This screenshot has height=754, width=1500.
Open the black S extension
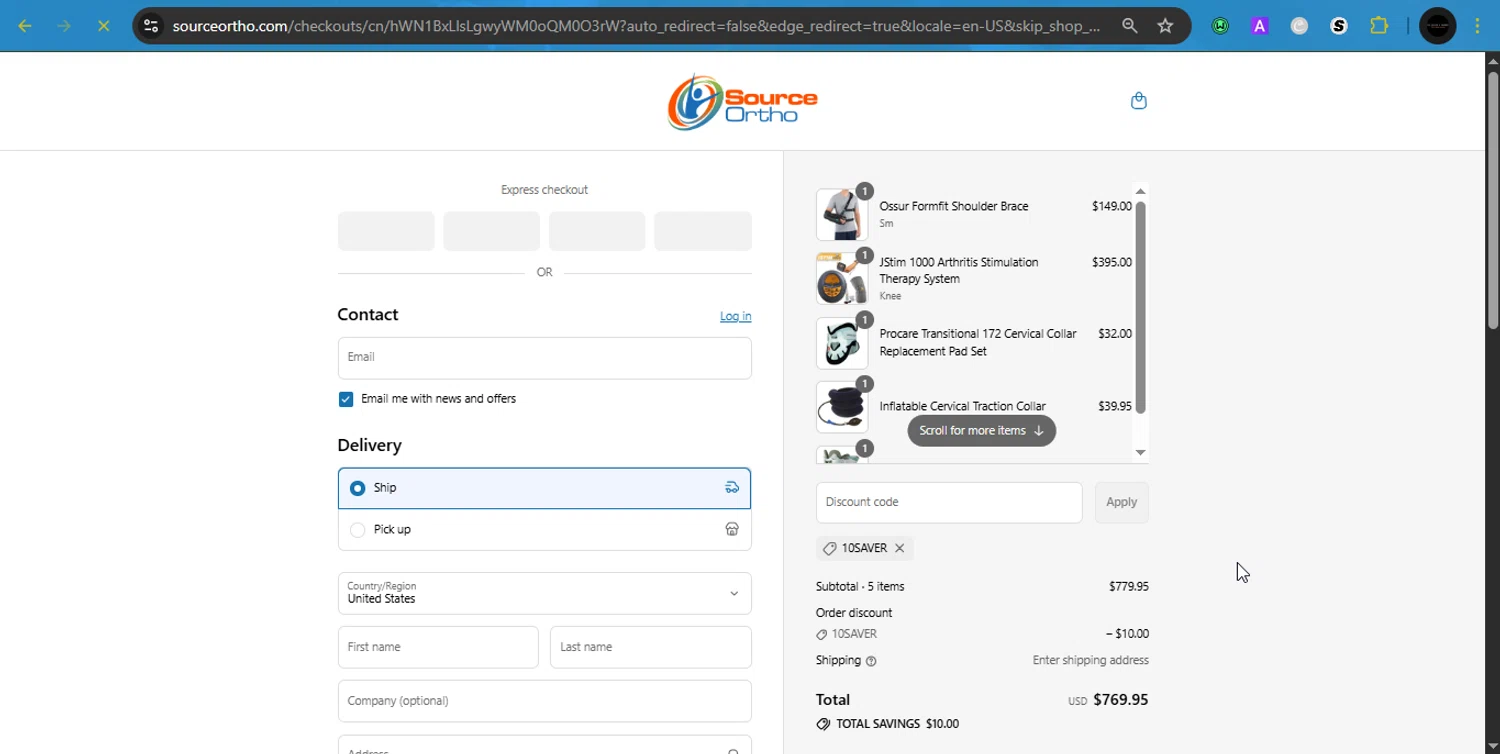coord(1339,26)
